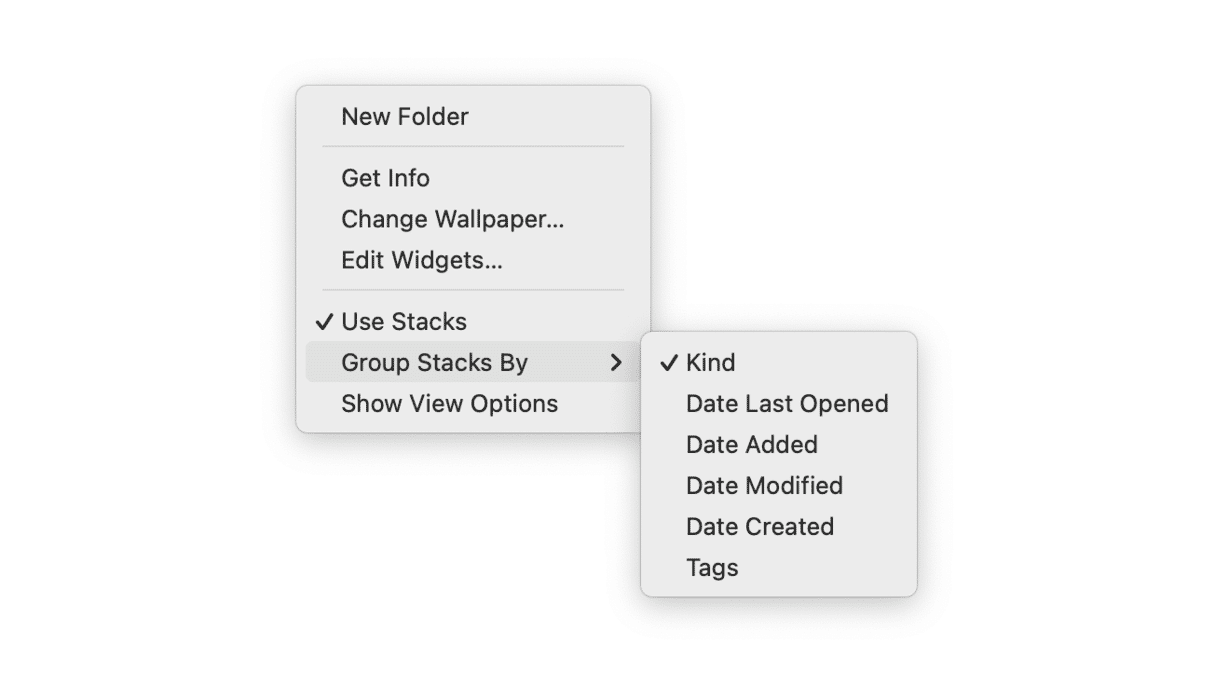
Task: Click the checkmark icon beside Use Stacks
Action: pos(323,322)
